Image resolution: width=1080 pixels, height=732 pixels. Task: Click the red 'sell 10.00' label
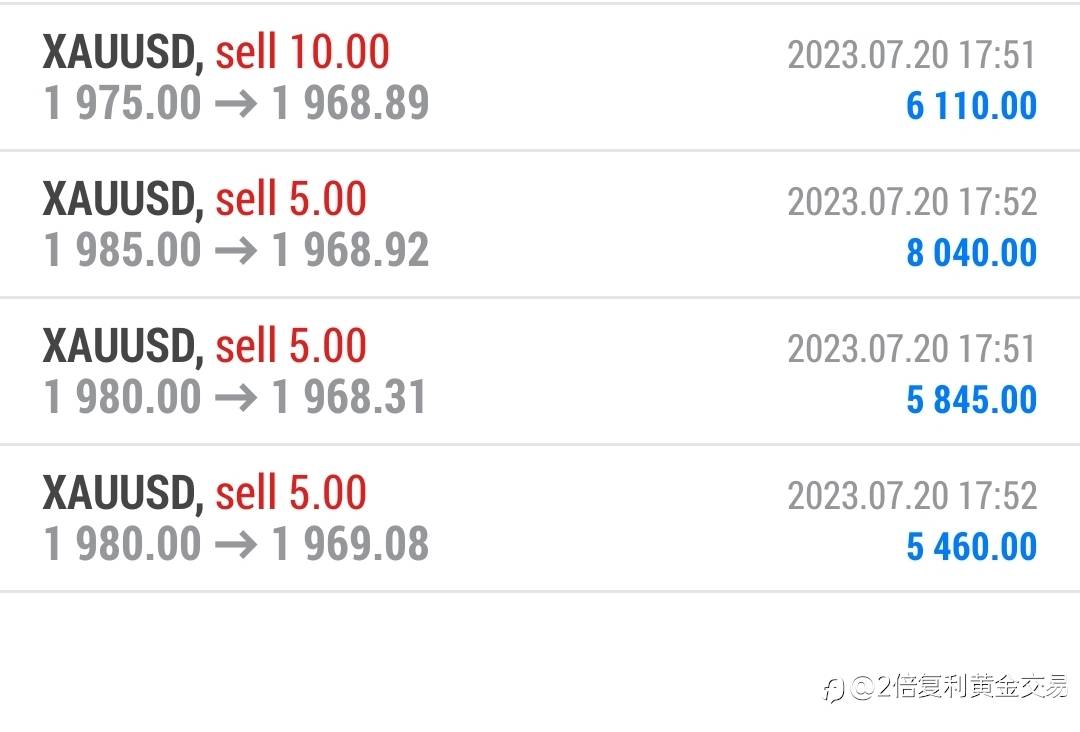[x=302, y=52]
